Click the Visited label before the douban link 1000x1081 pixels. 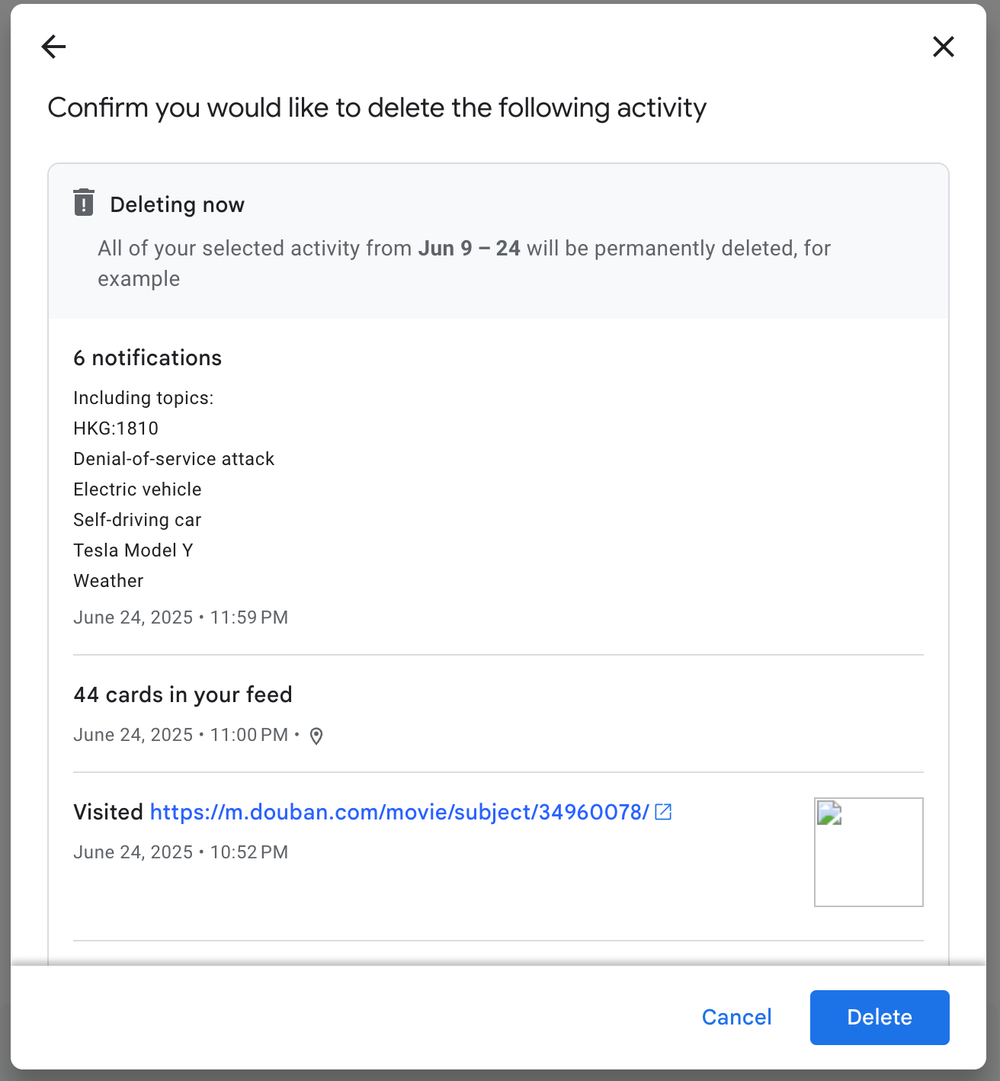click(x=106, y=812)
